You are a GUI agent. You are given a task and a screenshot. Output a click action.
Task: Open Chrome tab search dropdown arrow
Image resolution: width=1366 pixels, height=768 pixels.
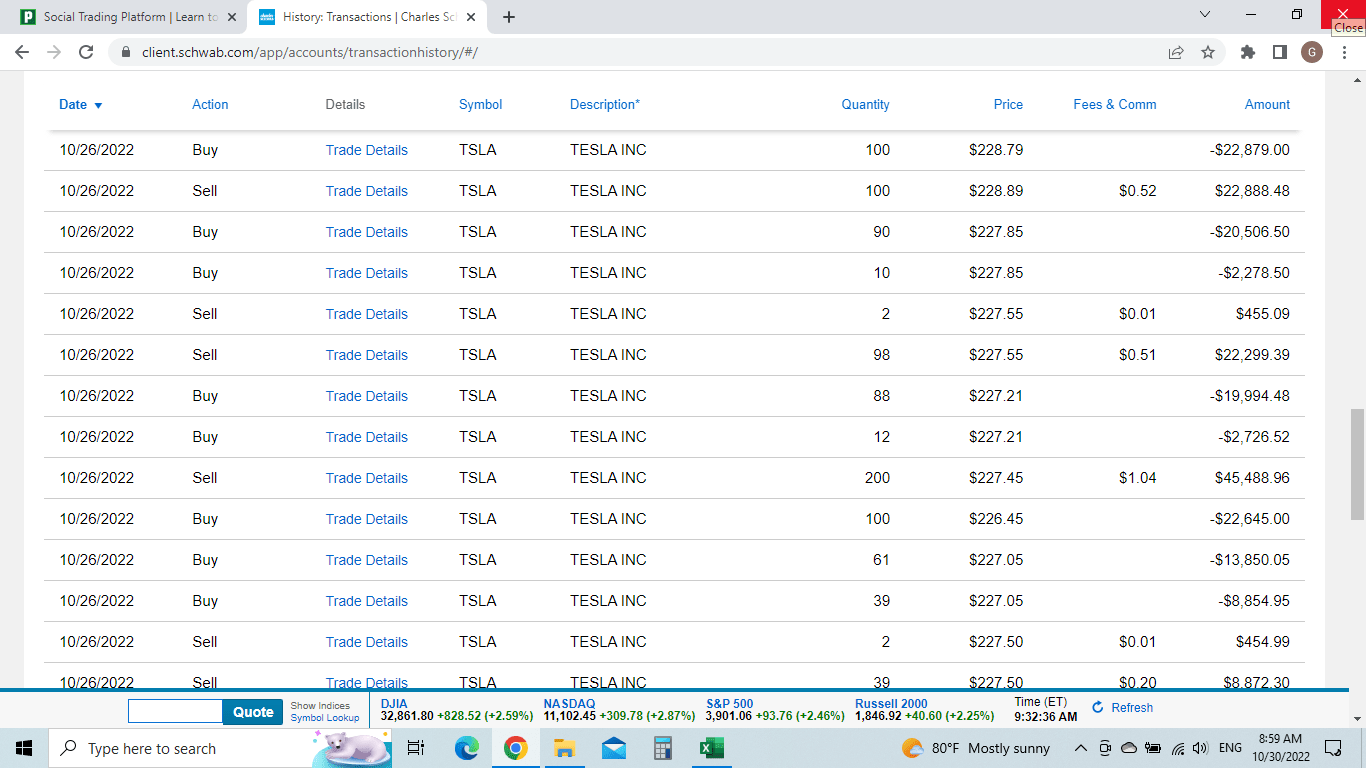(x=1204, y=15)
